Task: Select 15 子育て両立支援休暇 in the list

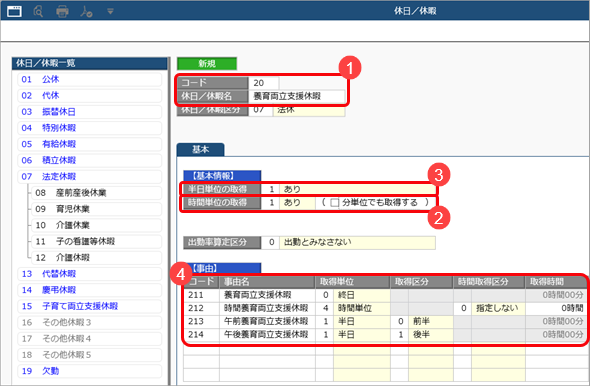Action: pyautogui.click(x=90, y=306)
